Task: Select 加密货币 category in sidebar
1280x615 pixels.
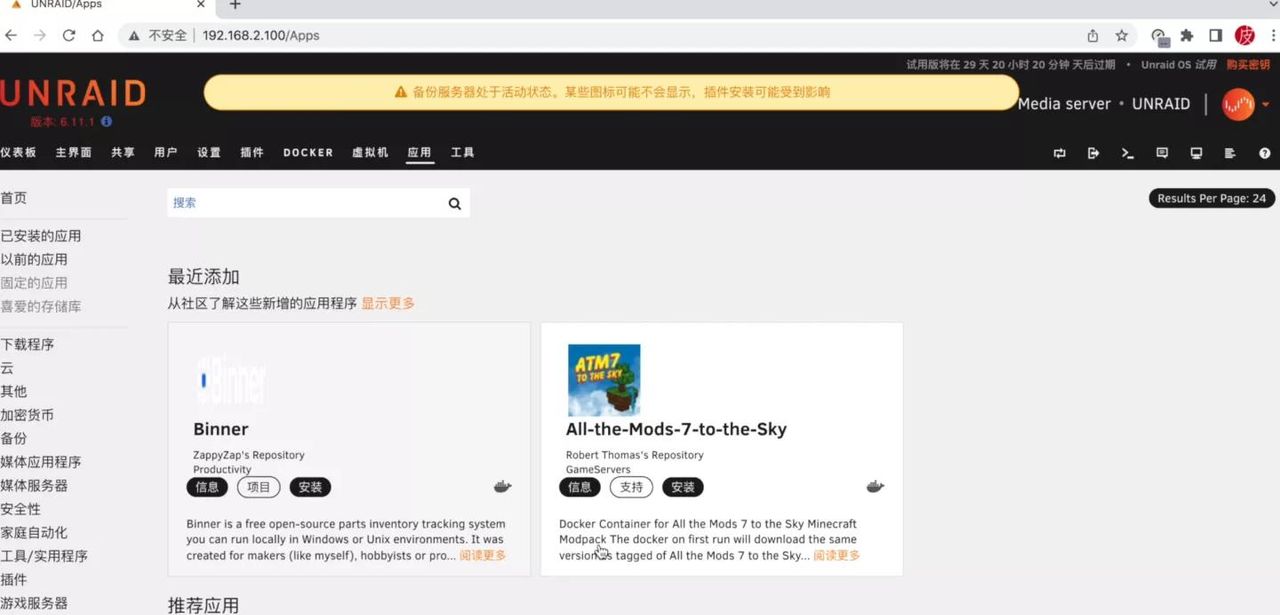Action: pyautogui.click(x=27, y=415)
